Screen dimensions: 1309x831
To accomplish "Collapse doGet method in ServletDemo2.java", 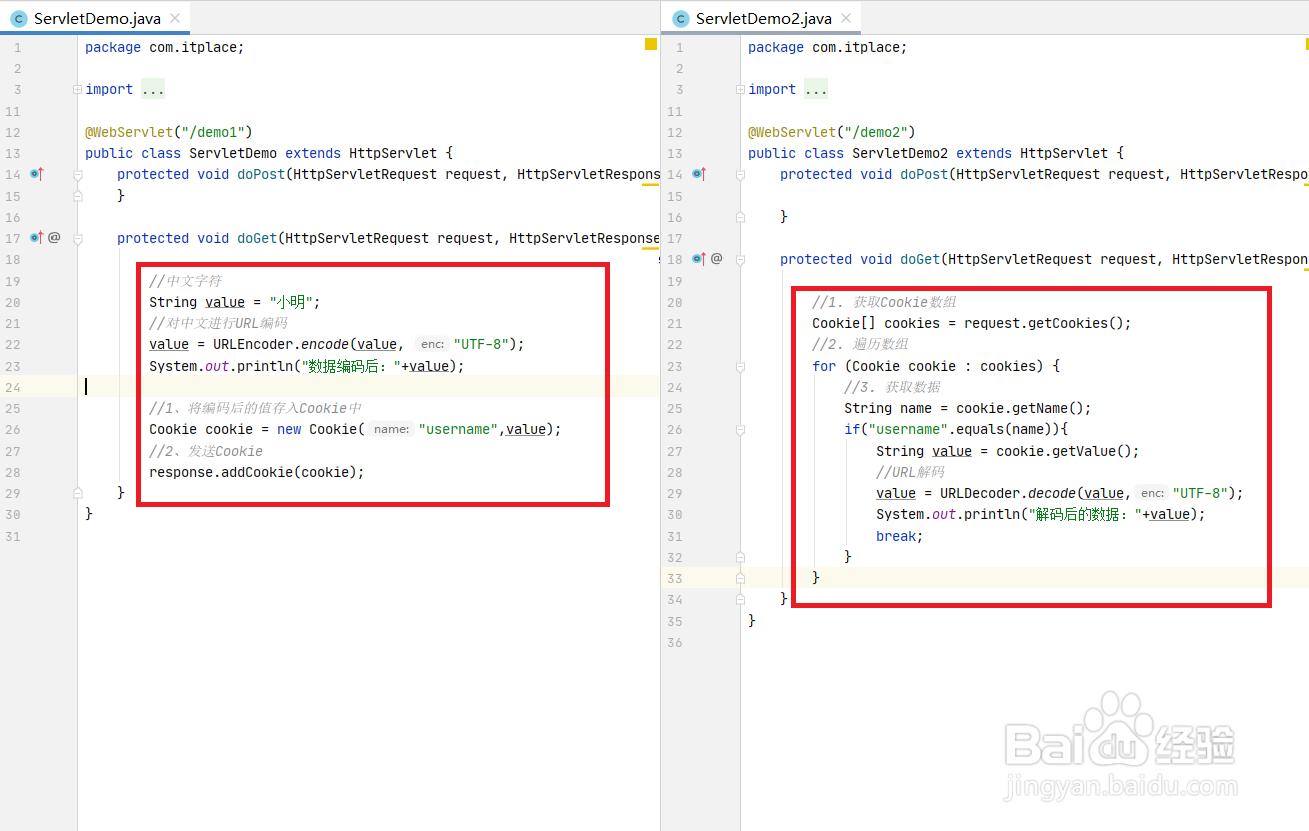I will 740,259.
